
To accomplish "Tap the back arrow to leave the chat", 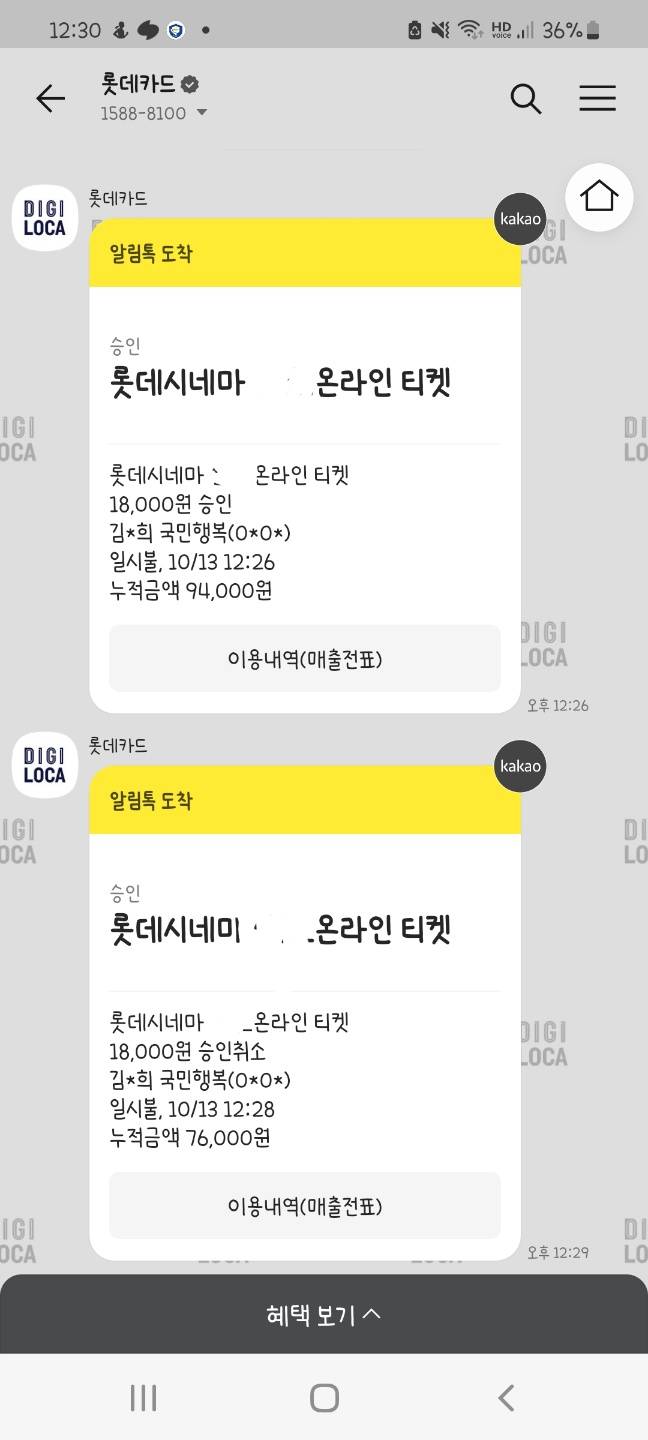I will (50, 99).
